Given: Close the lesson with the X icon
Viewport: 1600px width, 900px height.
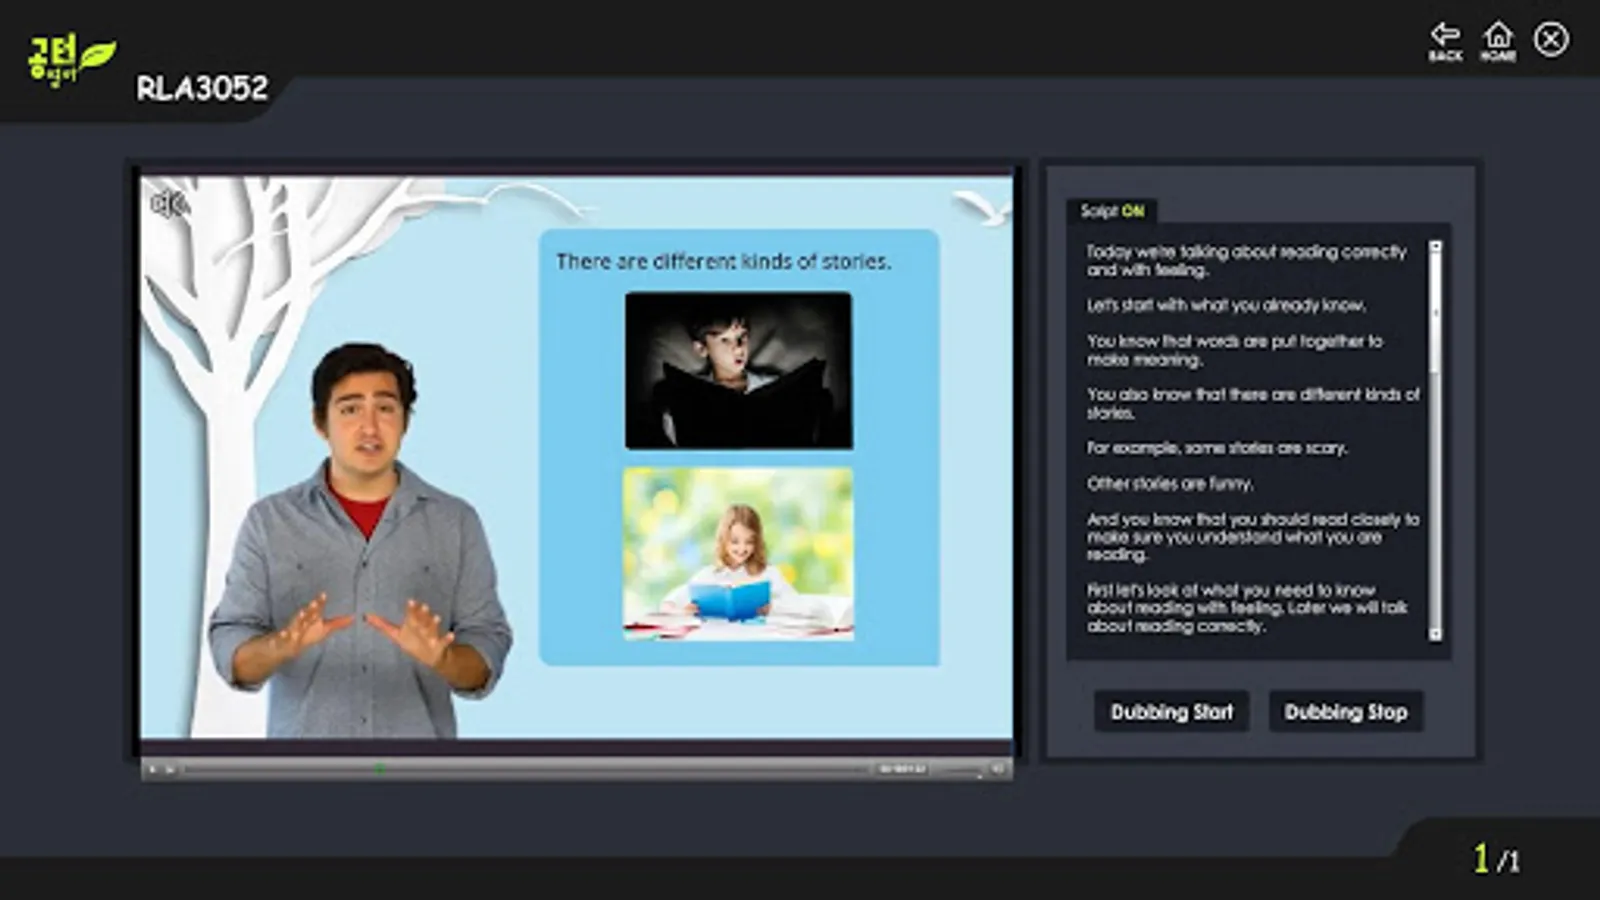Looking at the screenshot, I should (1551, 40).
